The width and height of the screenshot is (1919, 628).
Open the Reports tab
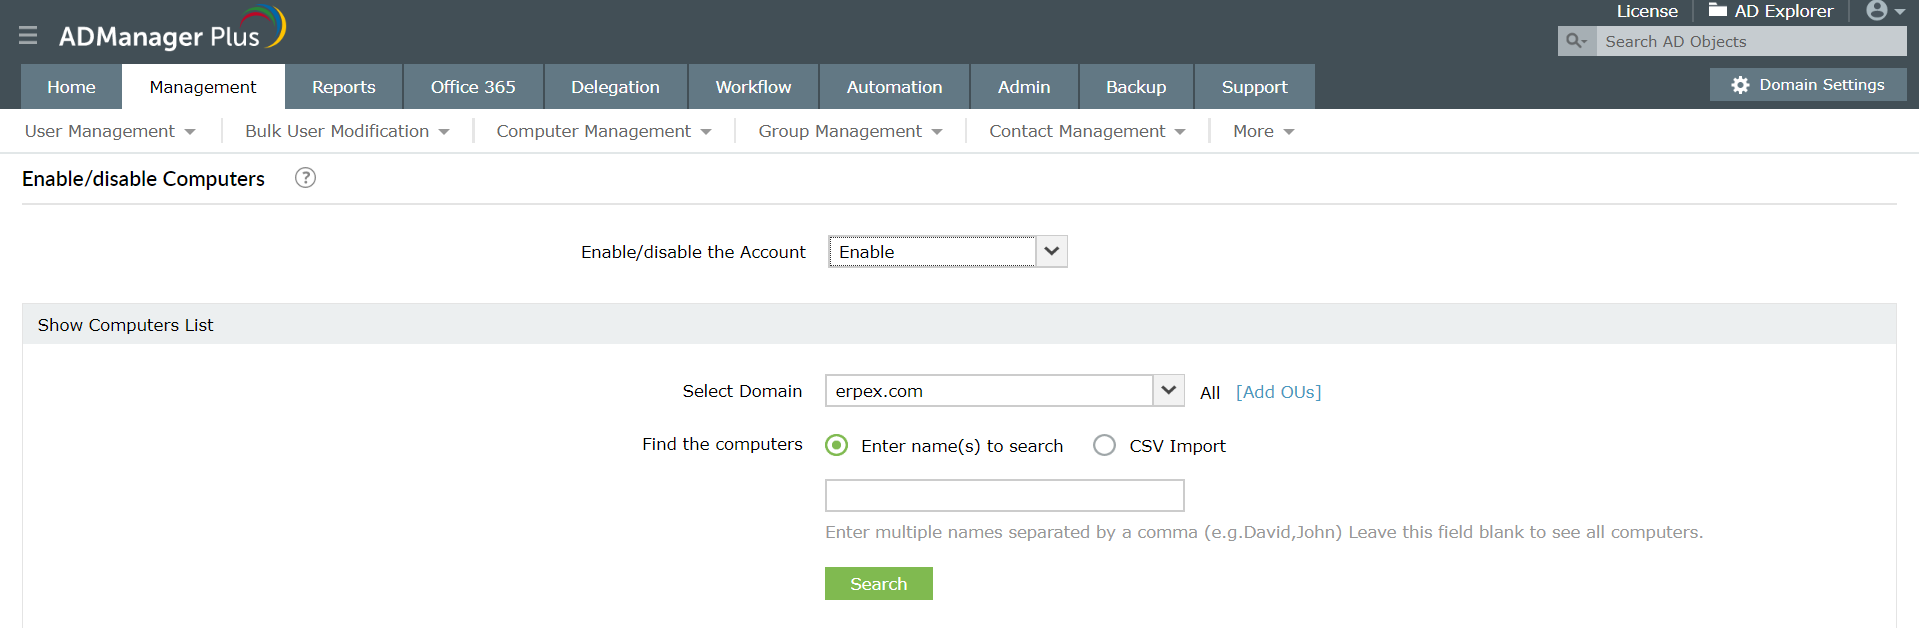(x=344, y=87)
